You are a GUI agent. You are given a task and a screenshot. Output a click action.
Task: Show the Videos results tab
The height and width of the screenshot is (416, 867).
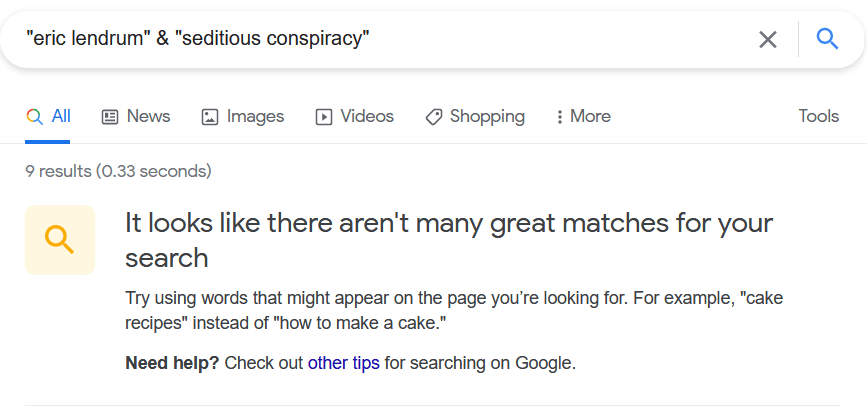coord(367,116)
